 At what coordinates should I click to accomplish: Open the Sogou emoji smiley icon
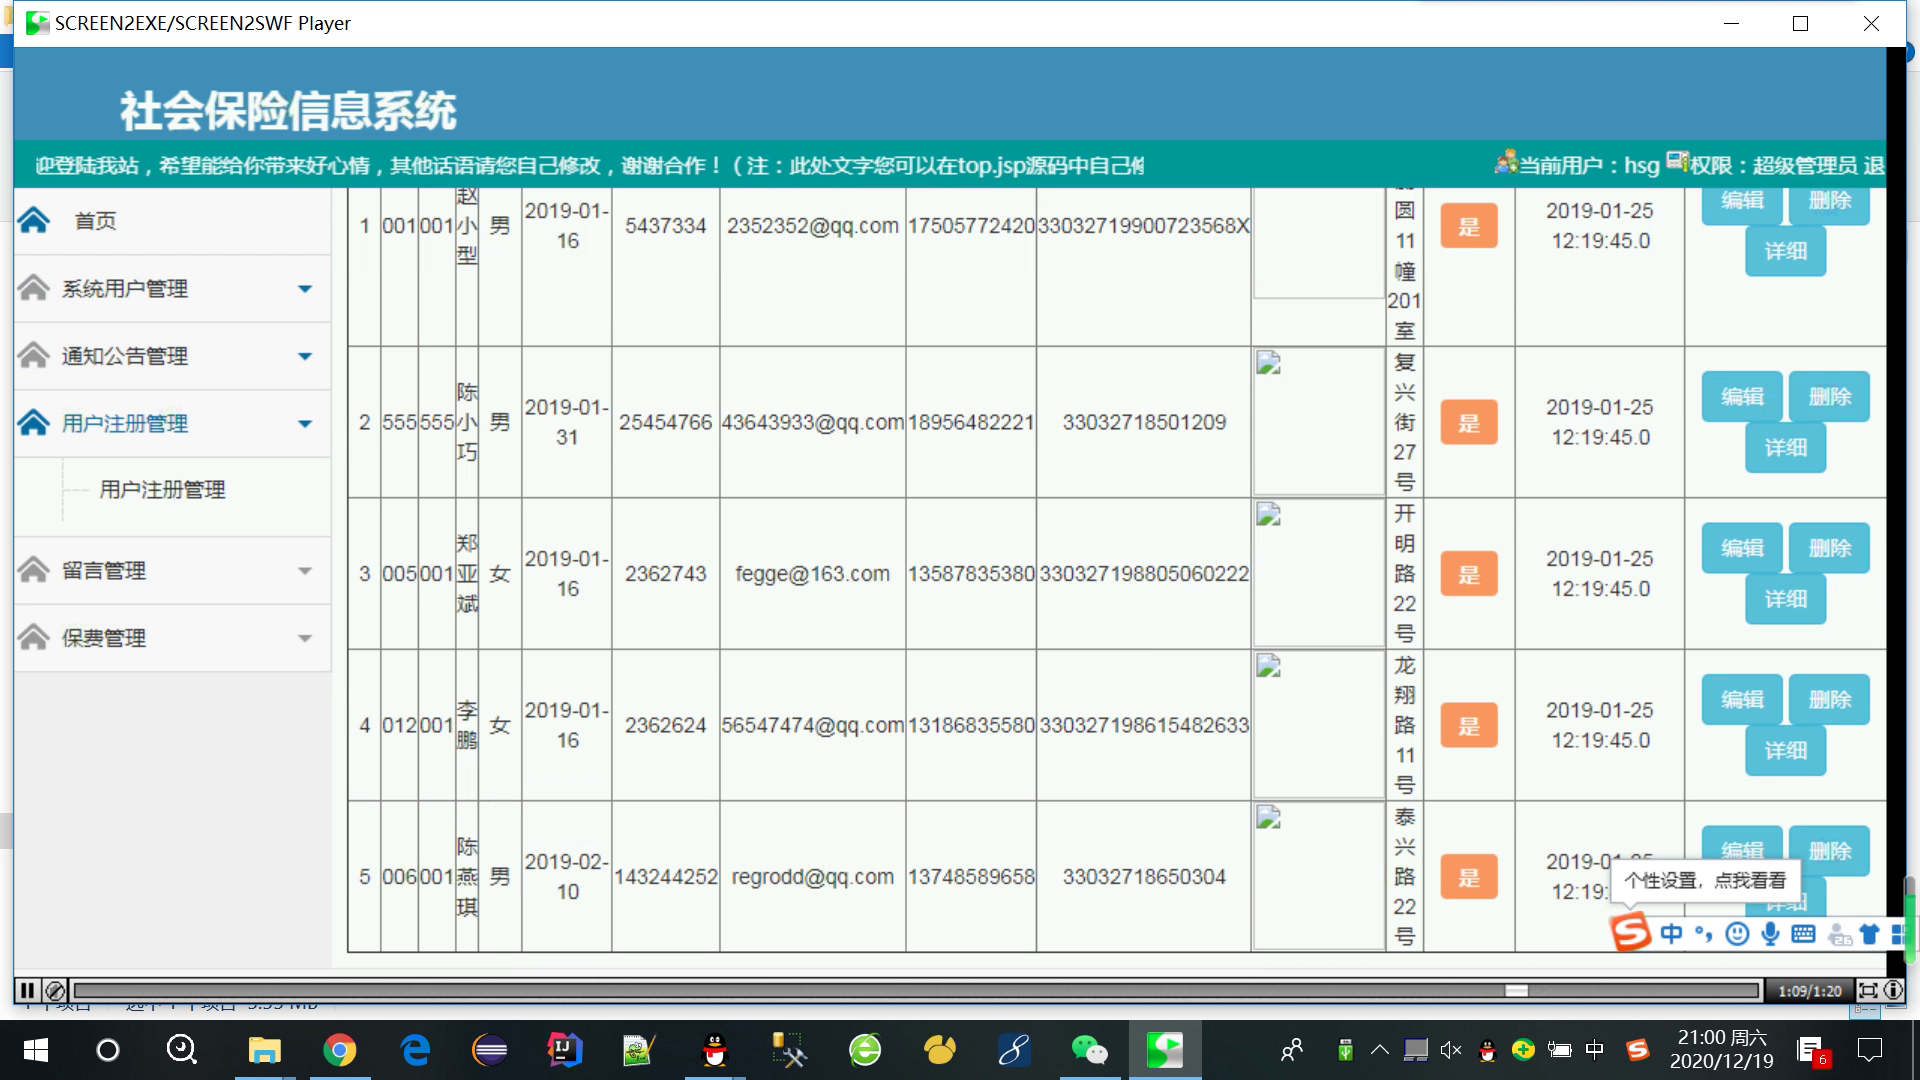(1738, 934)
